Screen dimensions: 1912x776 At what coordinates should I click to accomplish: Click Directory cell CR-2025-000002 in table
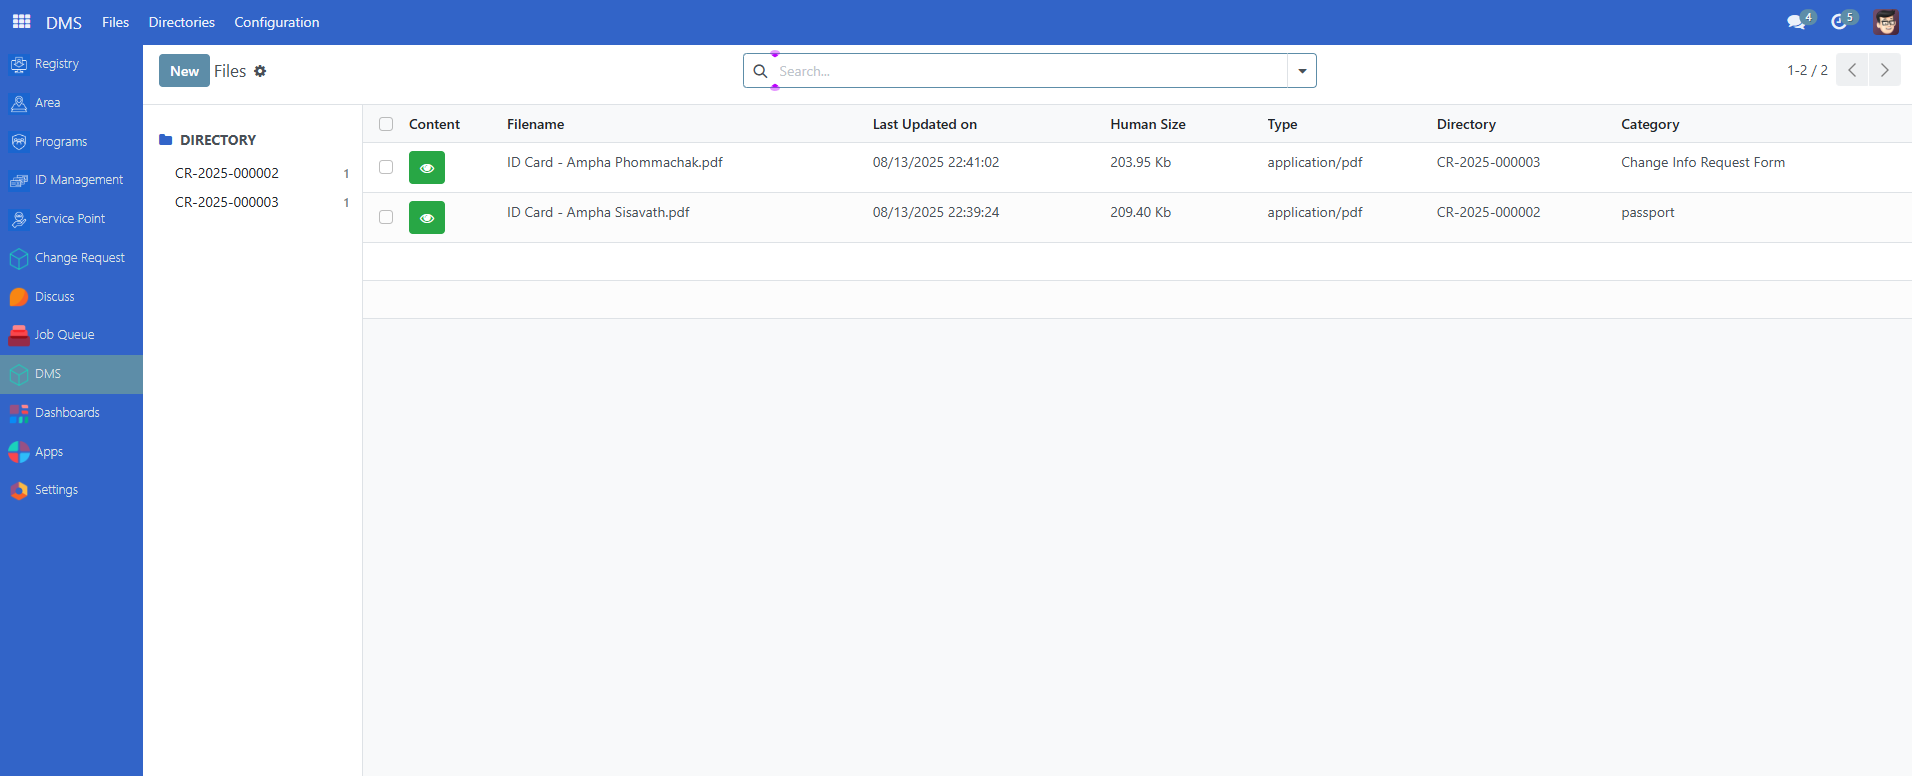[x=1488, y=212]
